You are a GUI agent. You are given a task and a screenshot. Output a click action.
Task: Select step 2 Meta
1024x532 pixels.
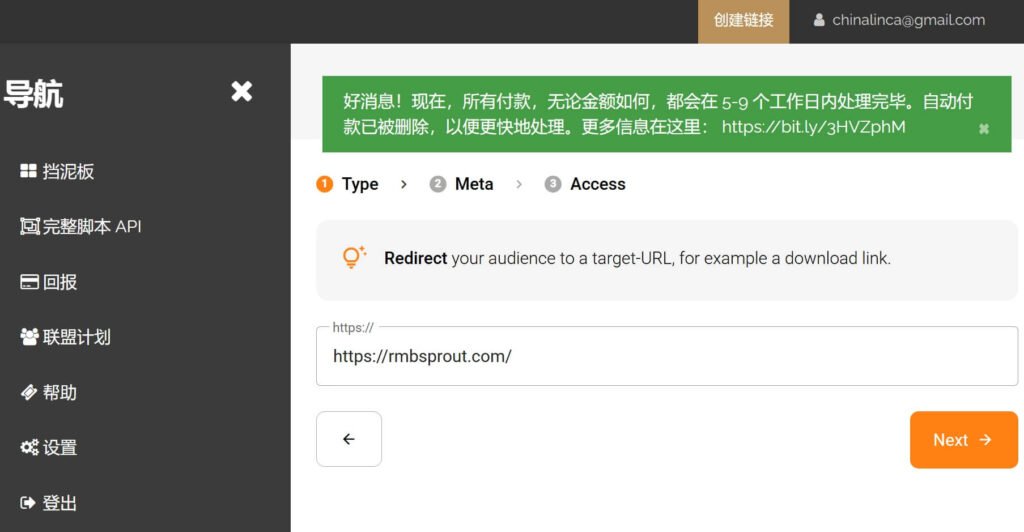462,184
